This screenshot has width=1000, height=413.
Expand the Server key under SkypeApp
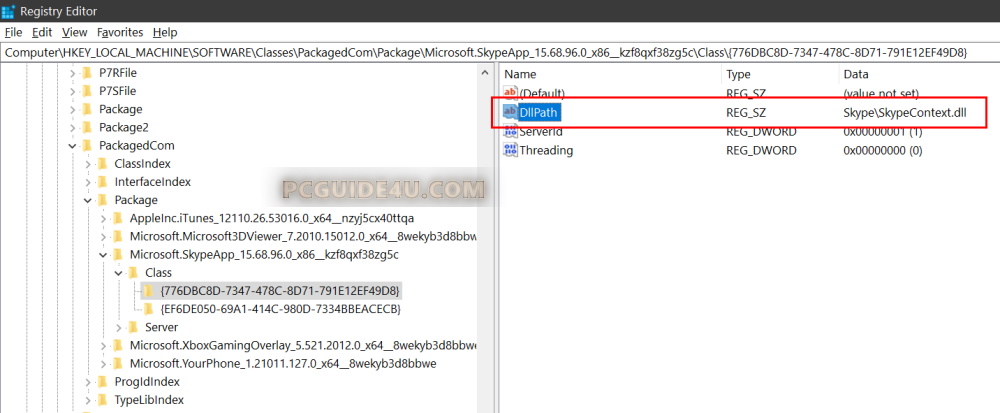point(119,327)
